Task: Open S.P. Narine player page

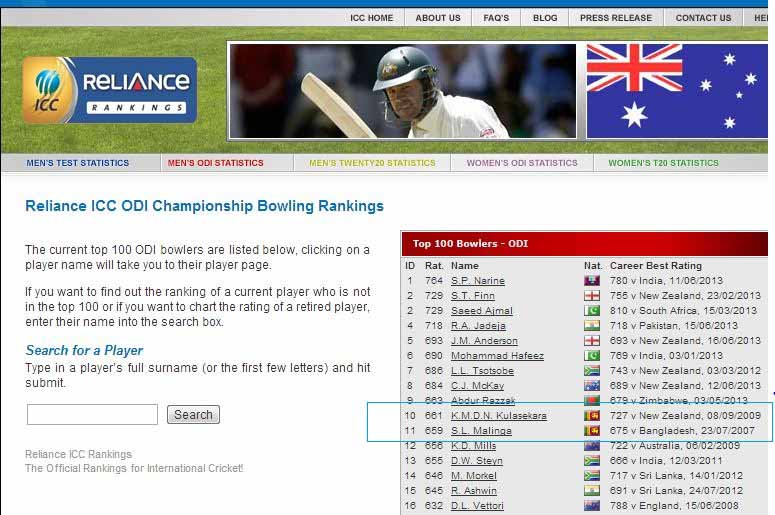Action: pyautogui.click(x=478, y=281)
